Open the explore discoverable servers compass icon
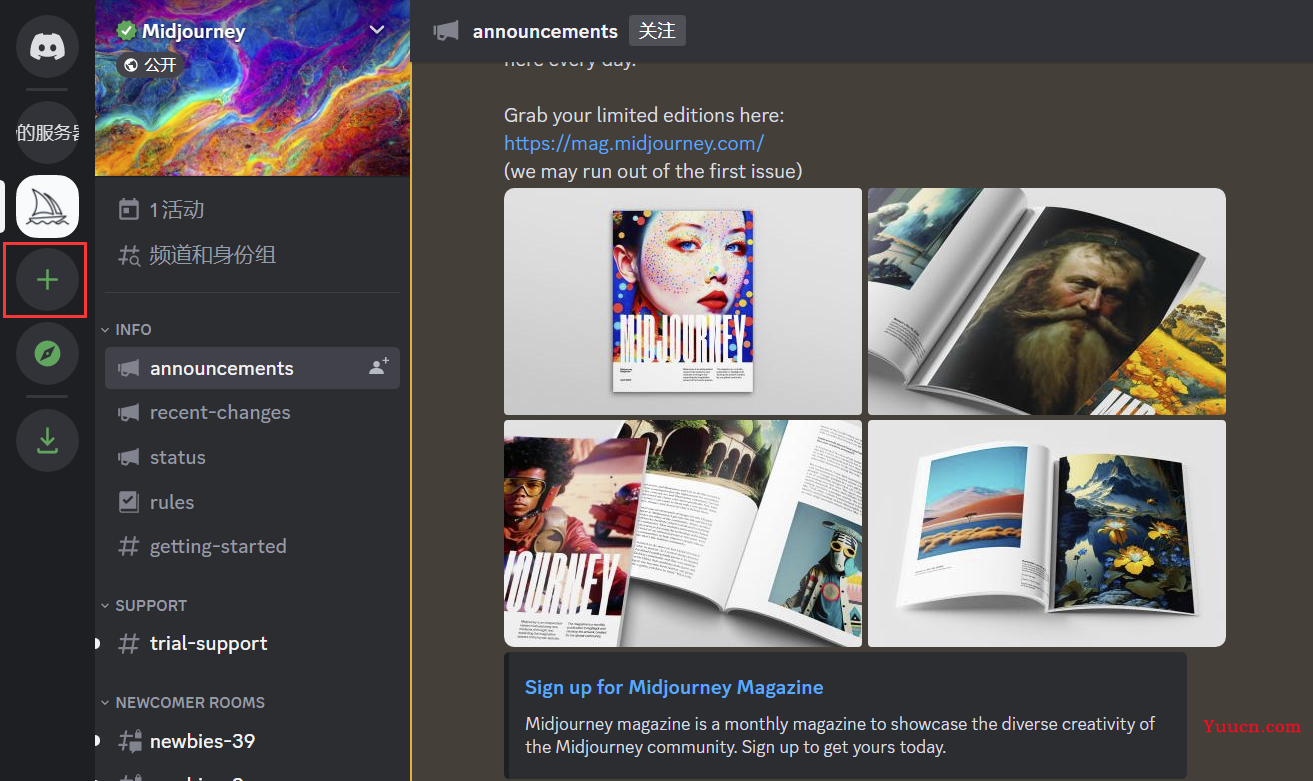The width and height of the screenshot is (1313, 781). tap(47, 353)
